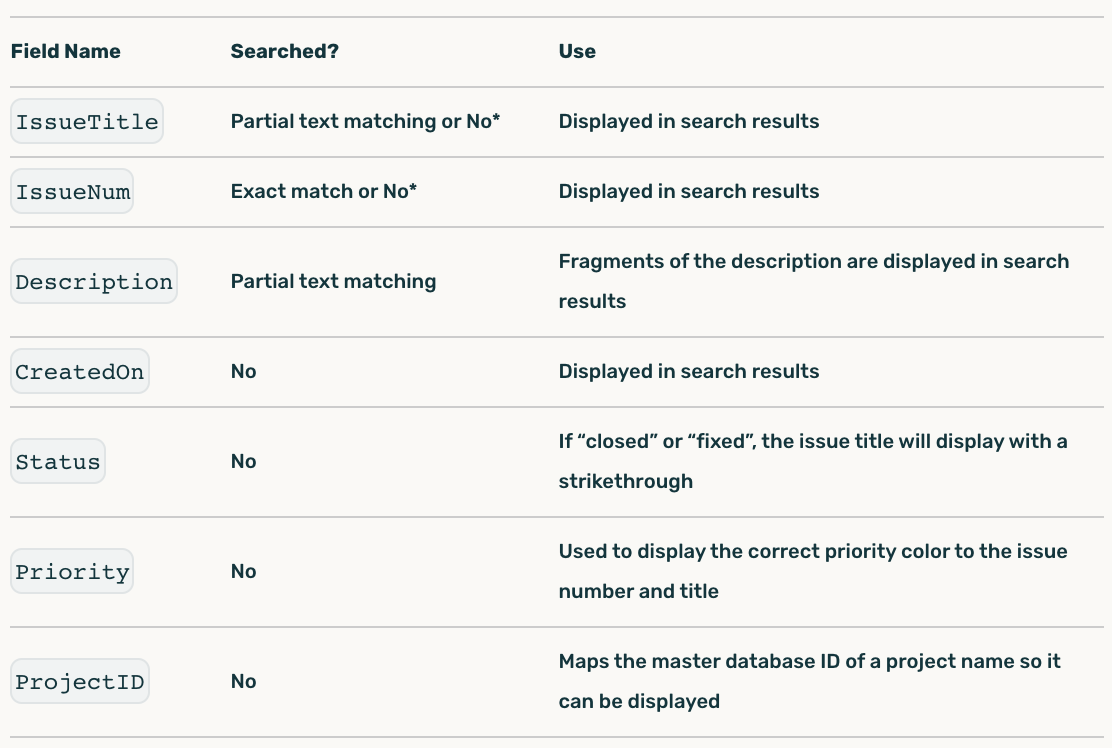Select the ProjectID code tag

pyautogui.click(x=80, y=682)
